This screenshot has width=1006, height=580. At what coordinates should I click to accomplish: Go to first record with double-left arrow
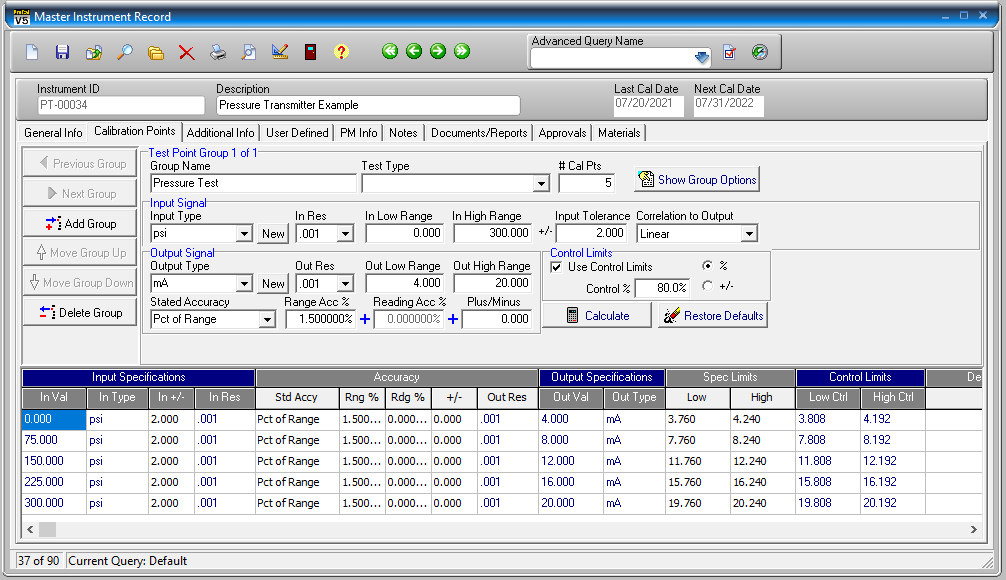coord(390,52)
